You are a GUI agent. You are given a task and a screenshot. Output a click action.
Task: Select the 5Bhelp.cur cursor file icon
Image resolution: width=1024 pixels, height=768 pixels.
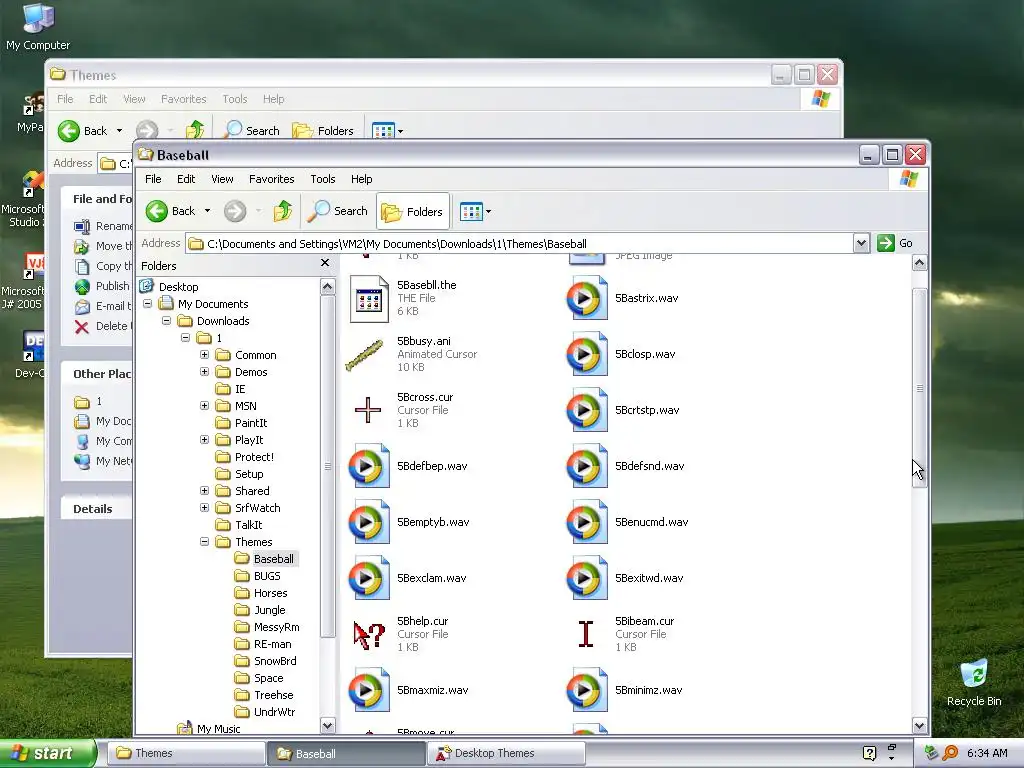(x=368, y=634)
